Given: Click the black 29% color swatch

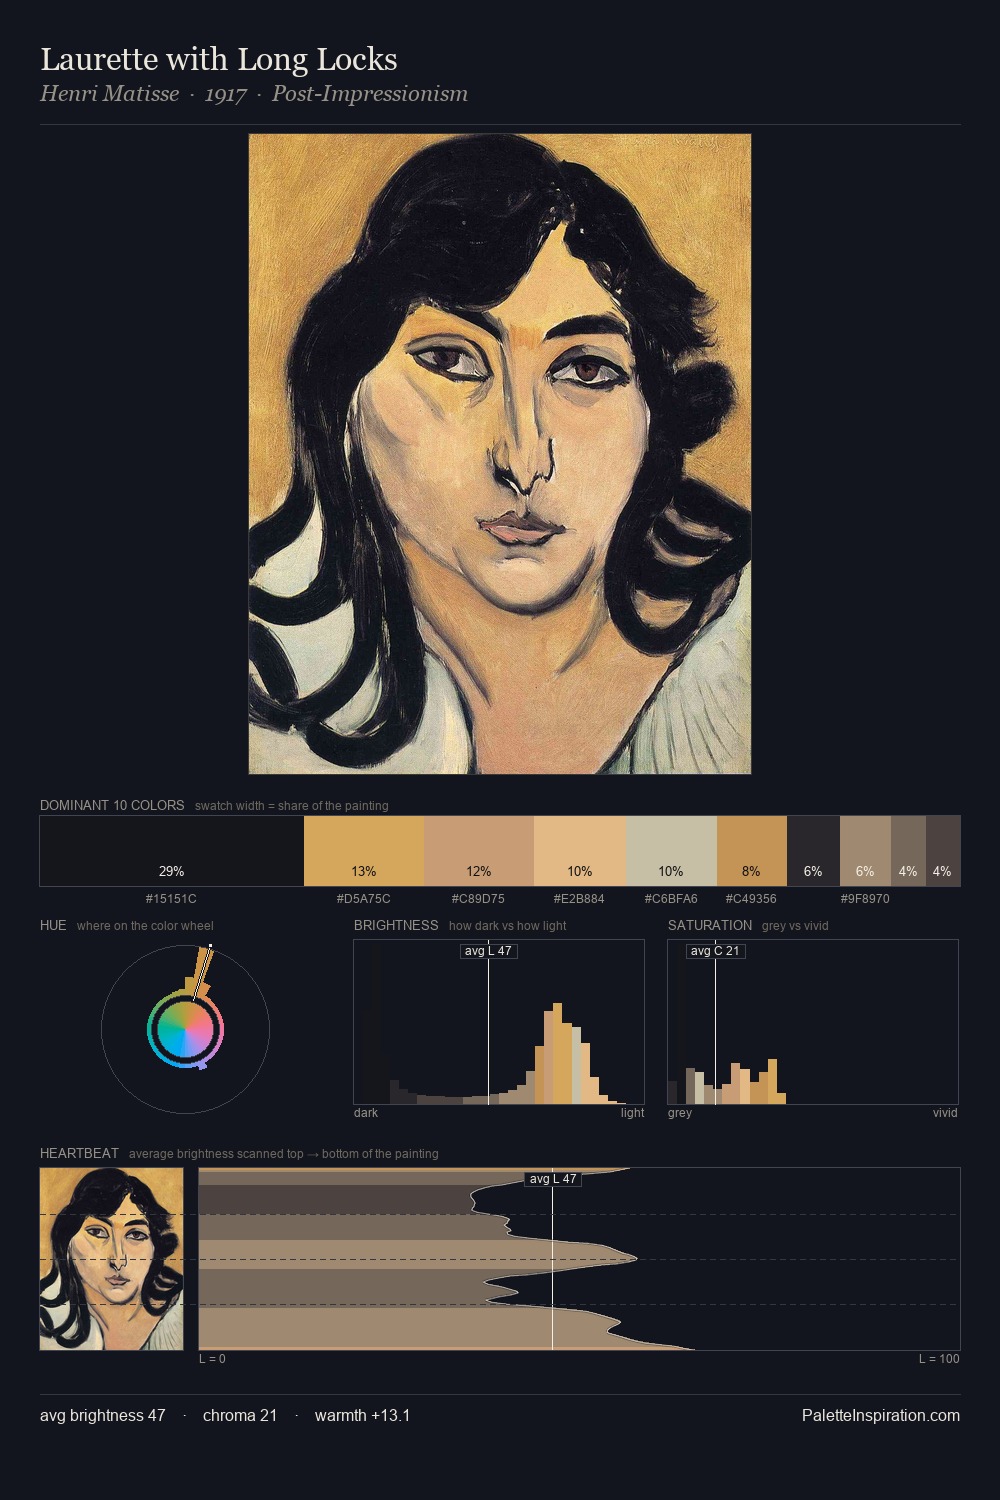Looking at the screenshot, I should pos(172,851).
